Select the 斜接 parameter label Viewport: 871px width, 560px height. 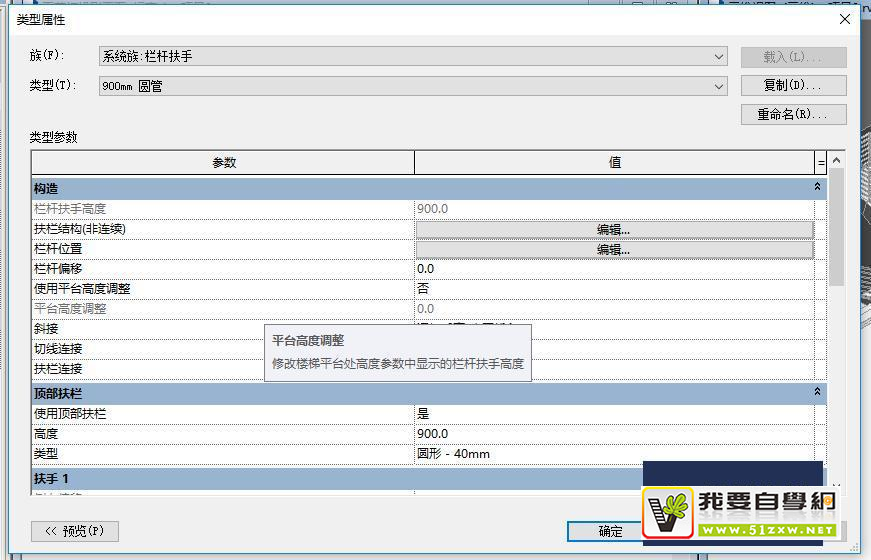coord(46,329)
